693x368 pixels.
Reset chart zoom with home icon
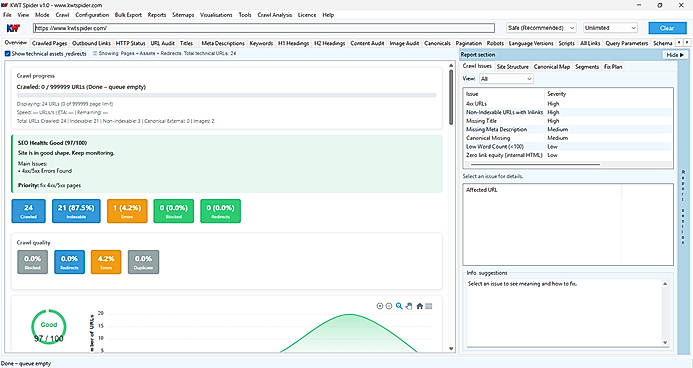[419, 306]
